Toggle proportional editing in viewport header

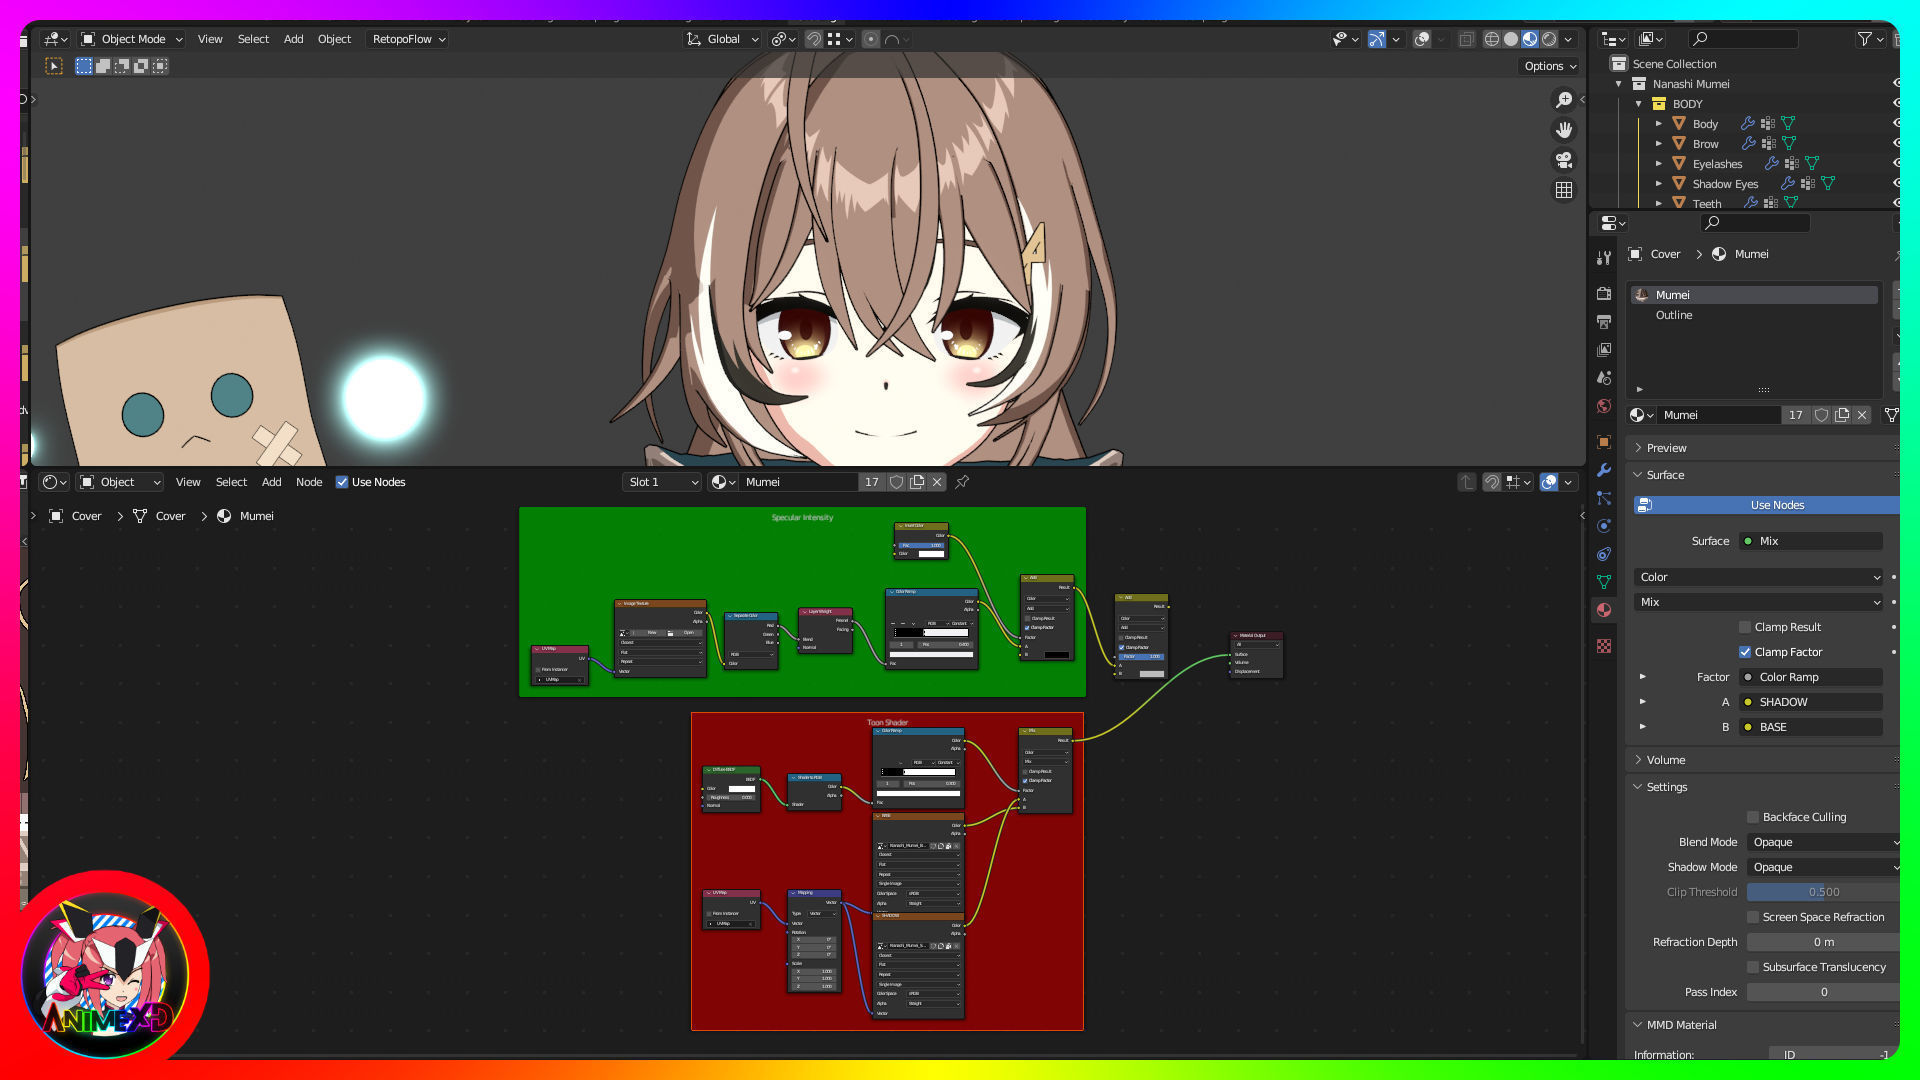click(871, 39)
